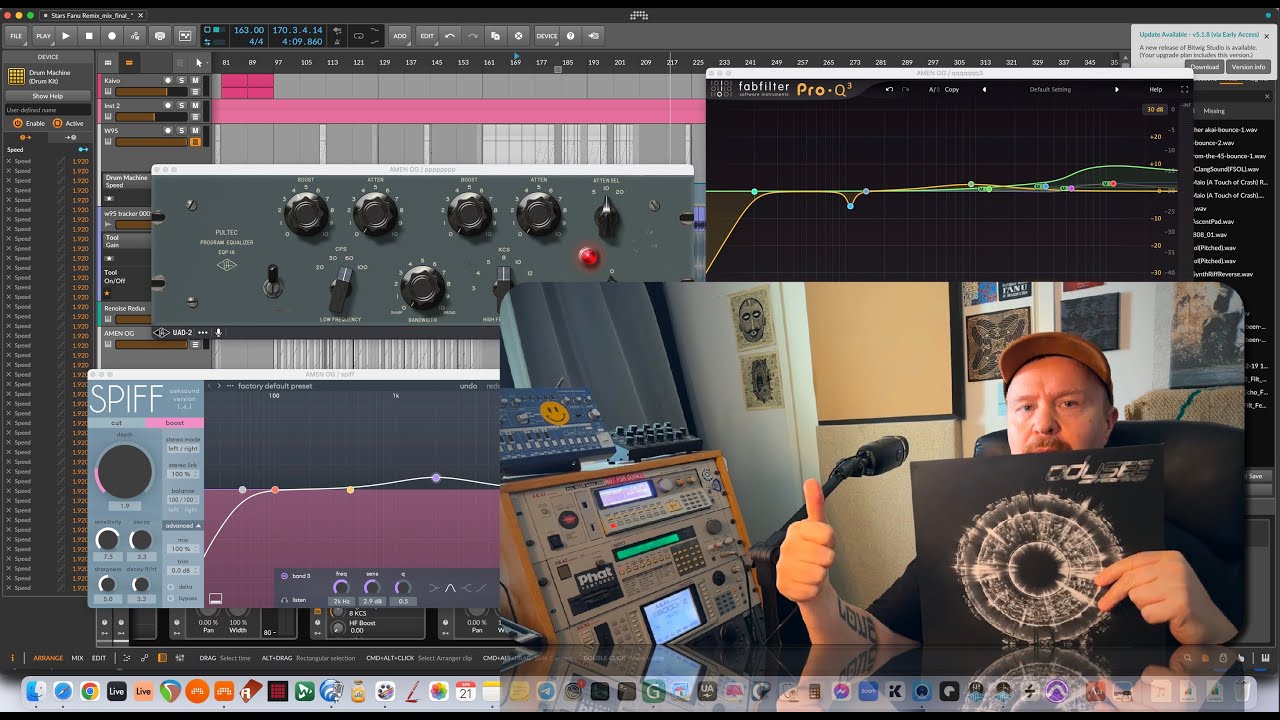Select the pointer tool in arranger header

pos(199,62)
